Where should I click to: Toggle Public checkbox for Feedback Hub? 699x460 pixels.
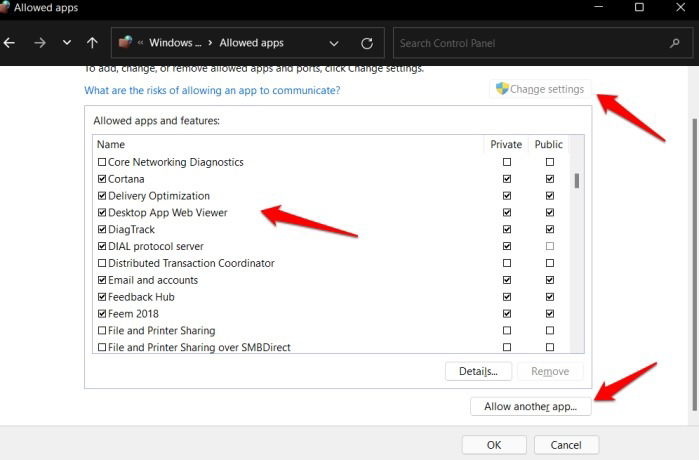(550, 297)
